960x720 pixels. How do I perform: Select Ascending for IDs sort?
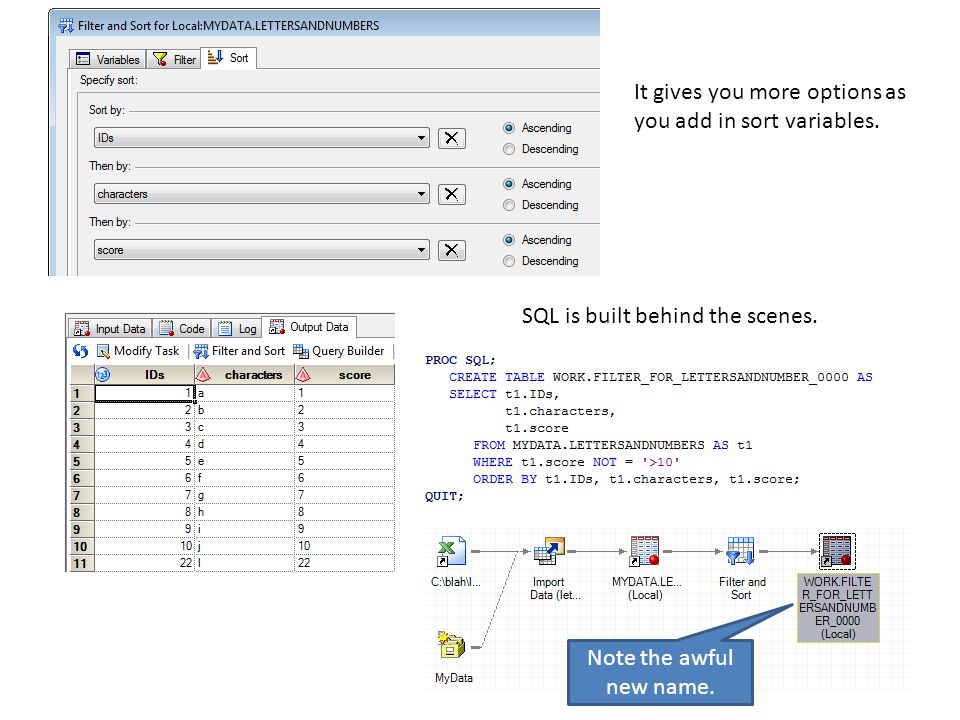point(509,128)
